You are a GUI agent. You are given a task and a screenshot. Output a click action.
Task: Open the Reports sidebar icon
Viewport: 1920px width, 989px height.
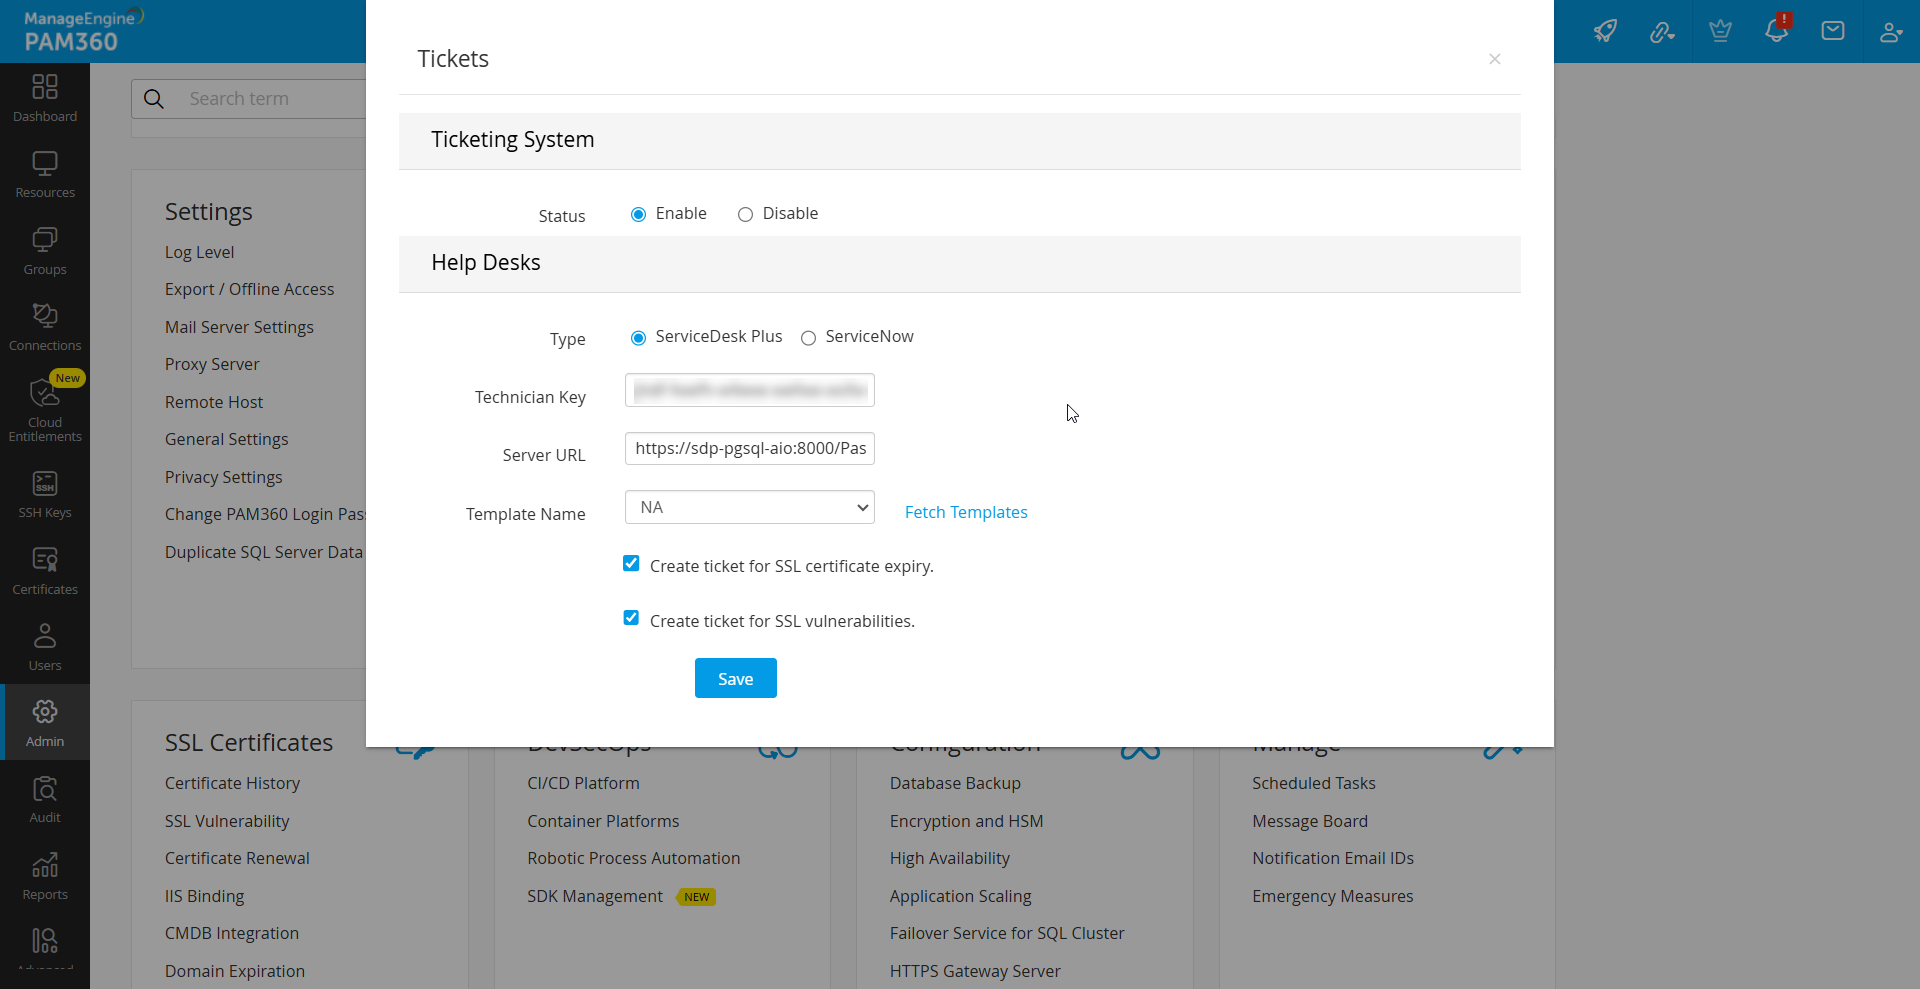click(x=45, y=876)
